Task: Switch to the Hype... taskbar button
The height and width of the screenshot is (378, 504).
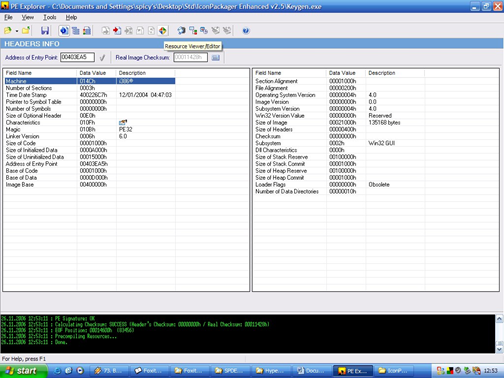Action: pyautogui.click(x=271, y=371)
